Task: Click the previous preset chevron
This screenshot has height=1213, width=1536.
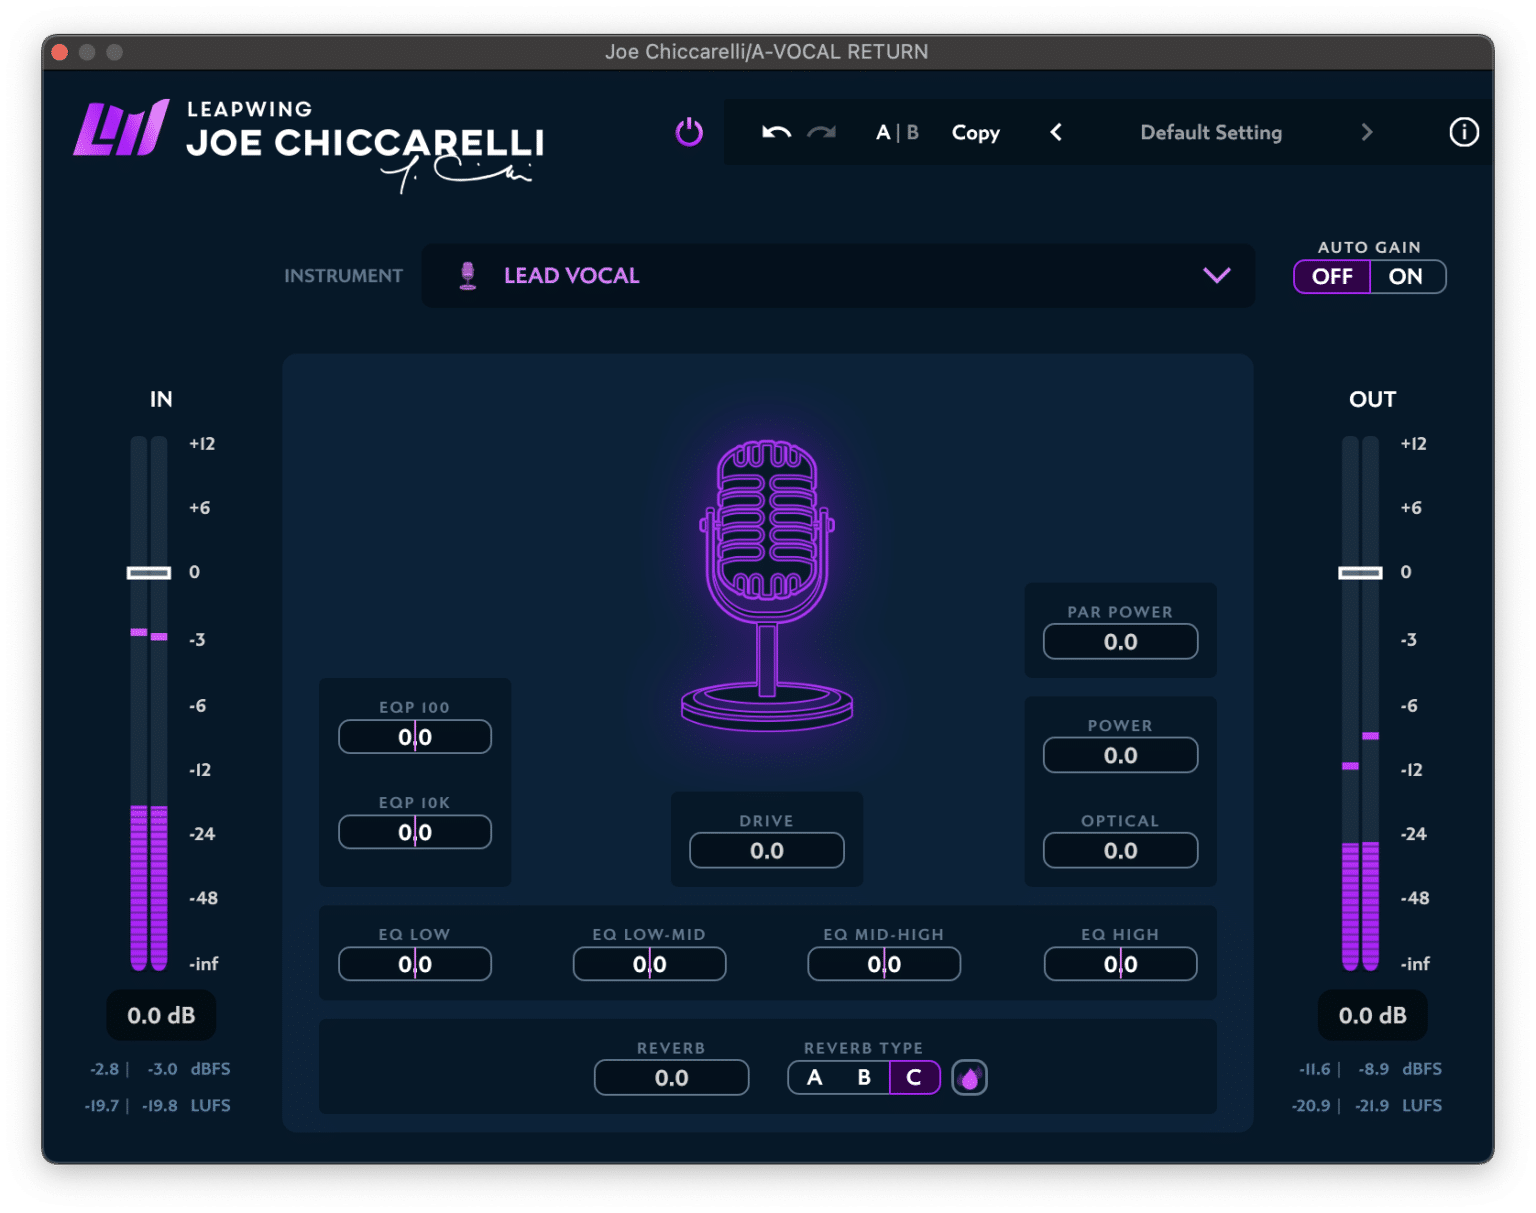Action: [1056, 132]
